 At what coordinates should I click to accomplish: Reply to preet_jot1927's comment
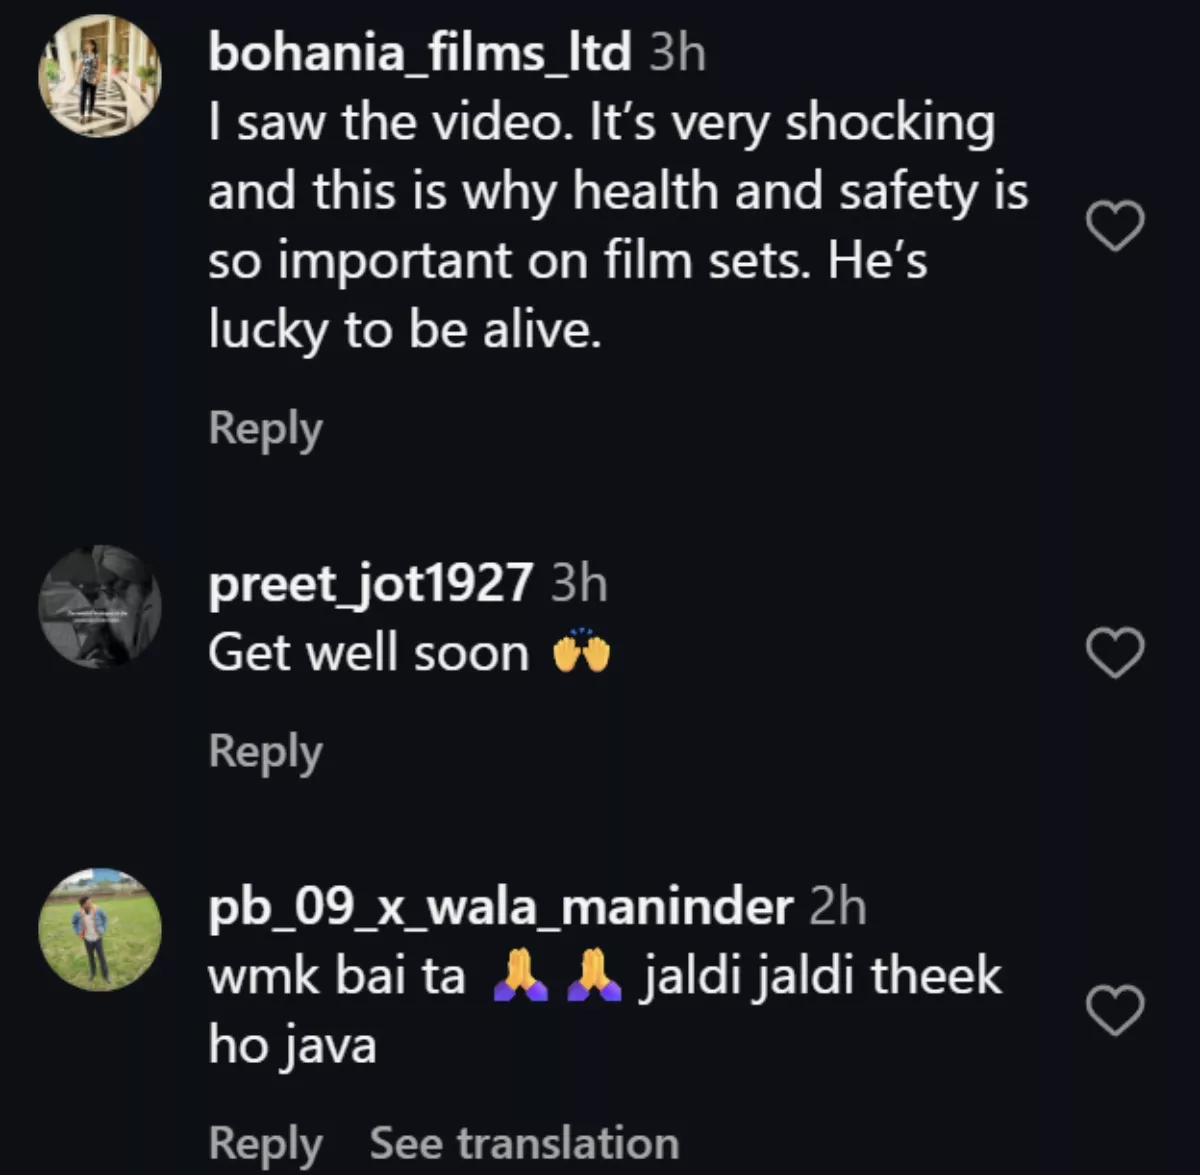coord(265,752)
